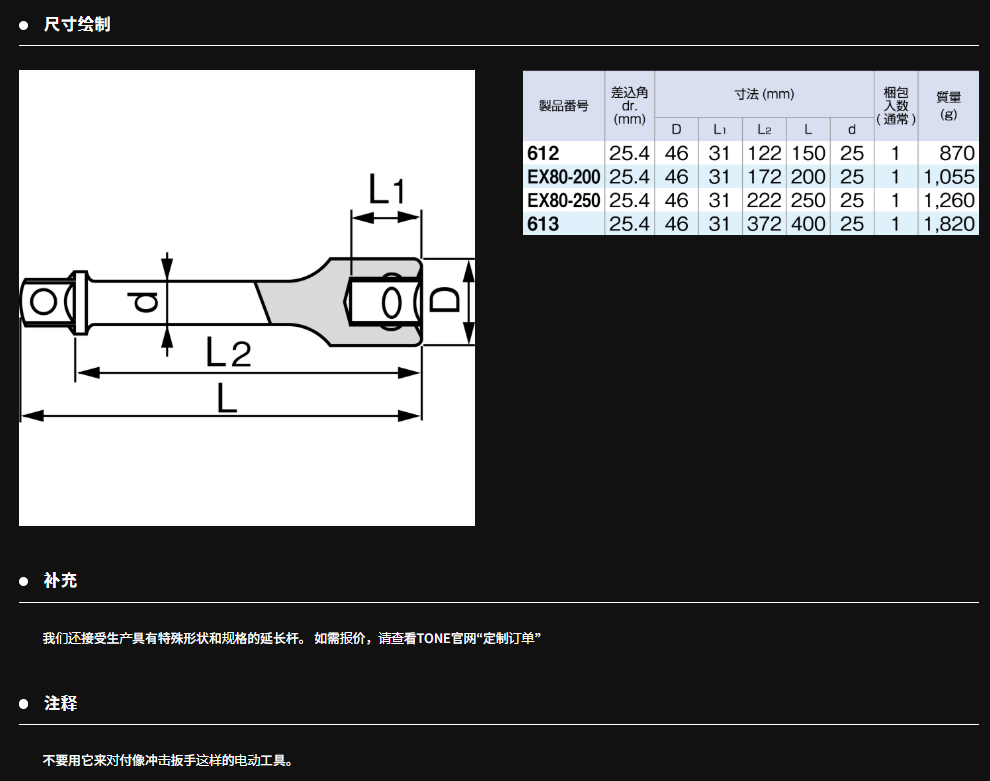Click the 1,820 mass value cell
The width and height of the screenshot is (990, 781).
click(x=949, y=224)
